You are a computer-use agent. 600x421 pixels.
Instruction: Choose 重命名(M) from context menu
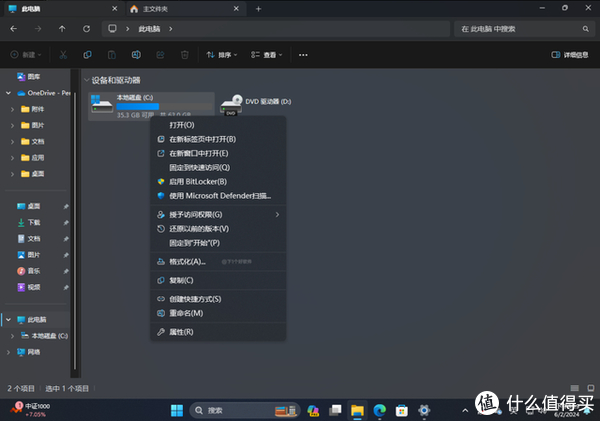pos(218,313)
